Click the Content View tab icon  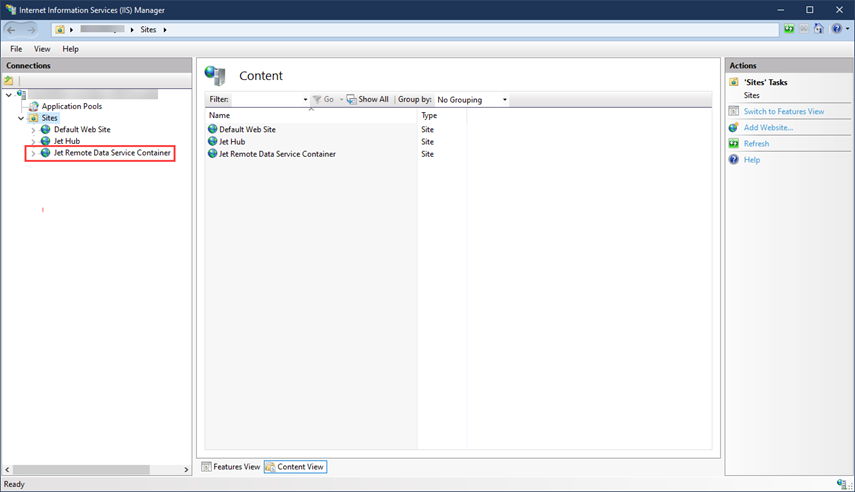(x=270, y=467)
